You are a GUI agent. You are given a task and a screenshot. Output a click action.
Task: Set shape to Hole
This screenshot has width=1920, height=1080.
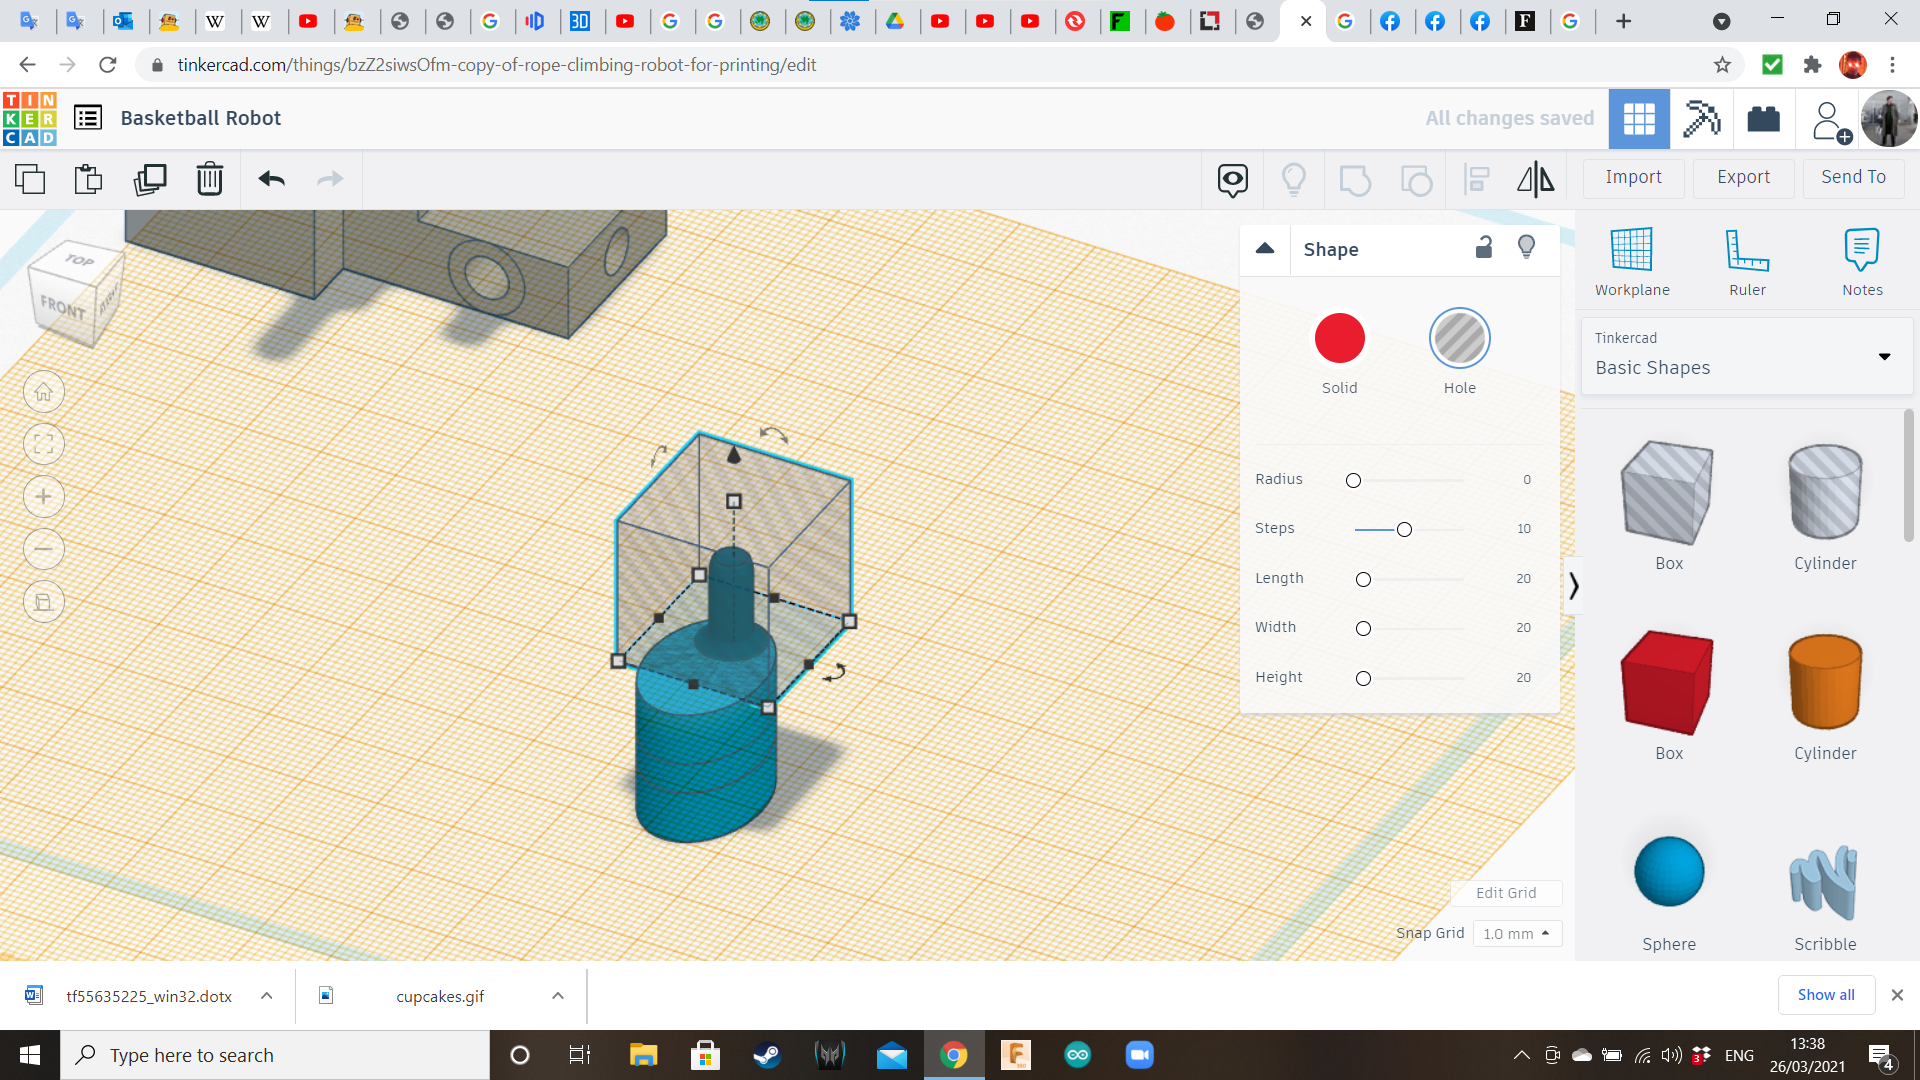pos(1459,338)
